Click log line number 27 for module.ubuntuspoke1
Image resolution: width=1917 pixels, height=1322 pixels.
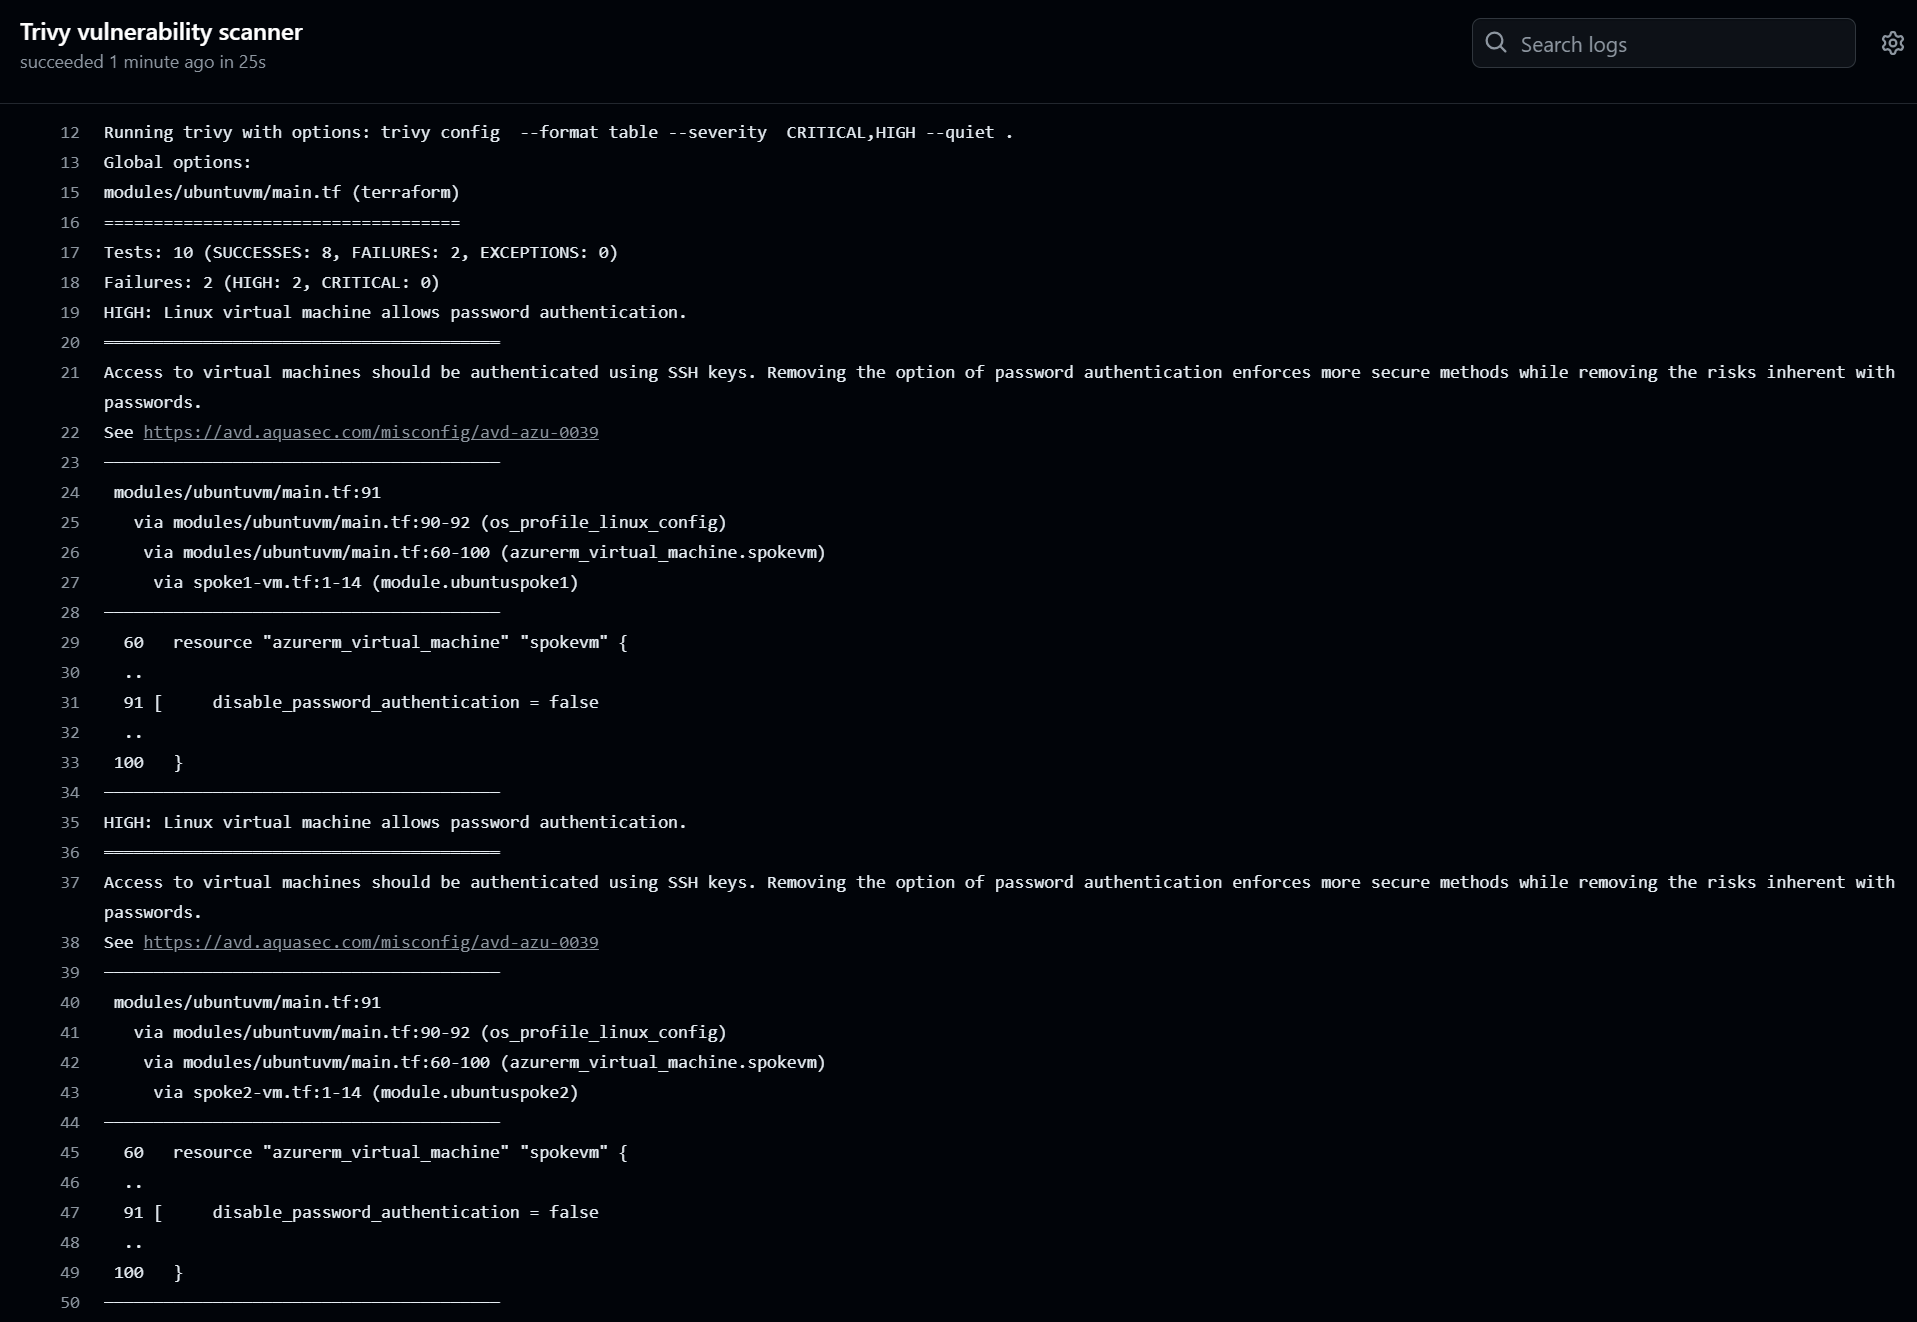tap(70, 582)
